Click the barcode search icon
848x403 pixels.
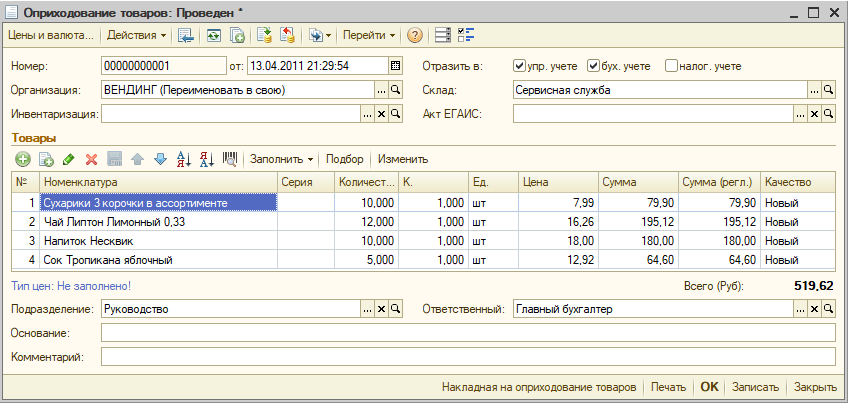pyautogui.click(x=230, y=159)
